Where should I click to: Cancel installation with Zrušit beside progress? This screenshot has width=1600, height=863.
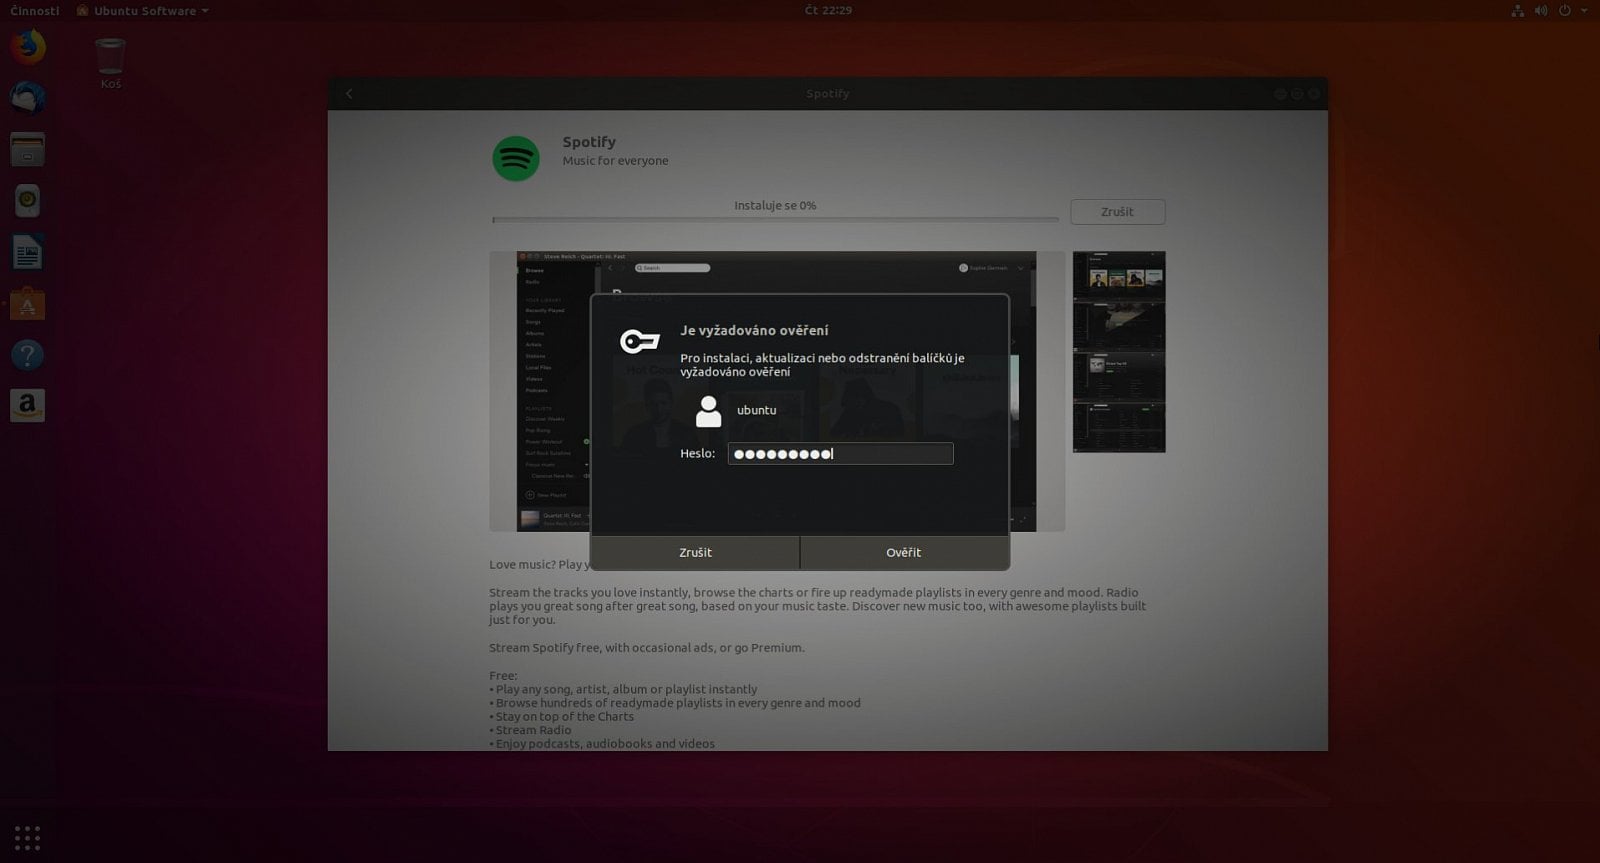click(x=1117, y=212)
